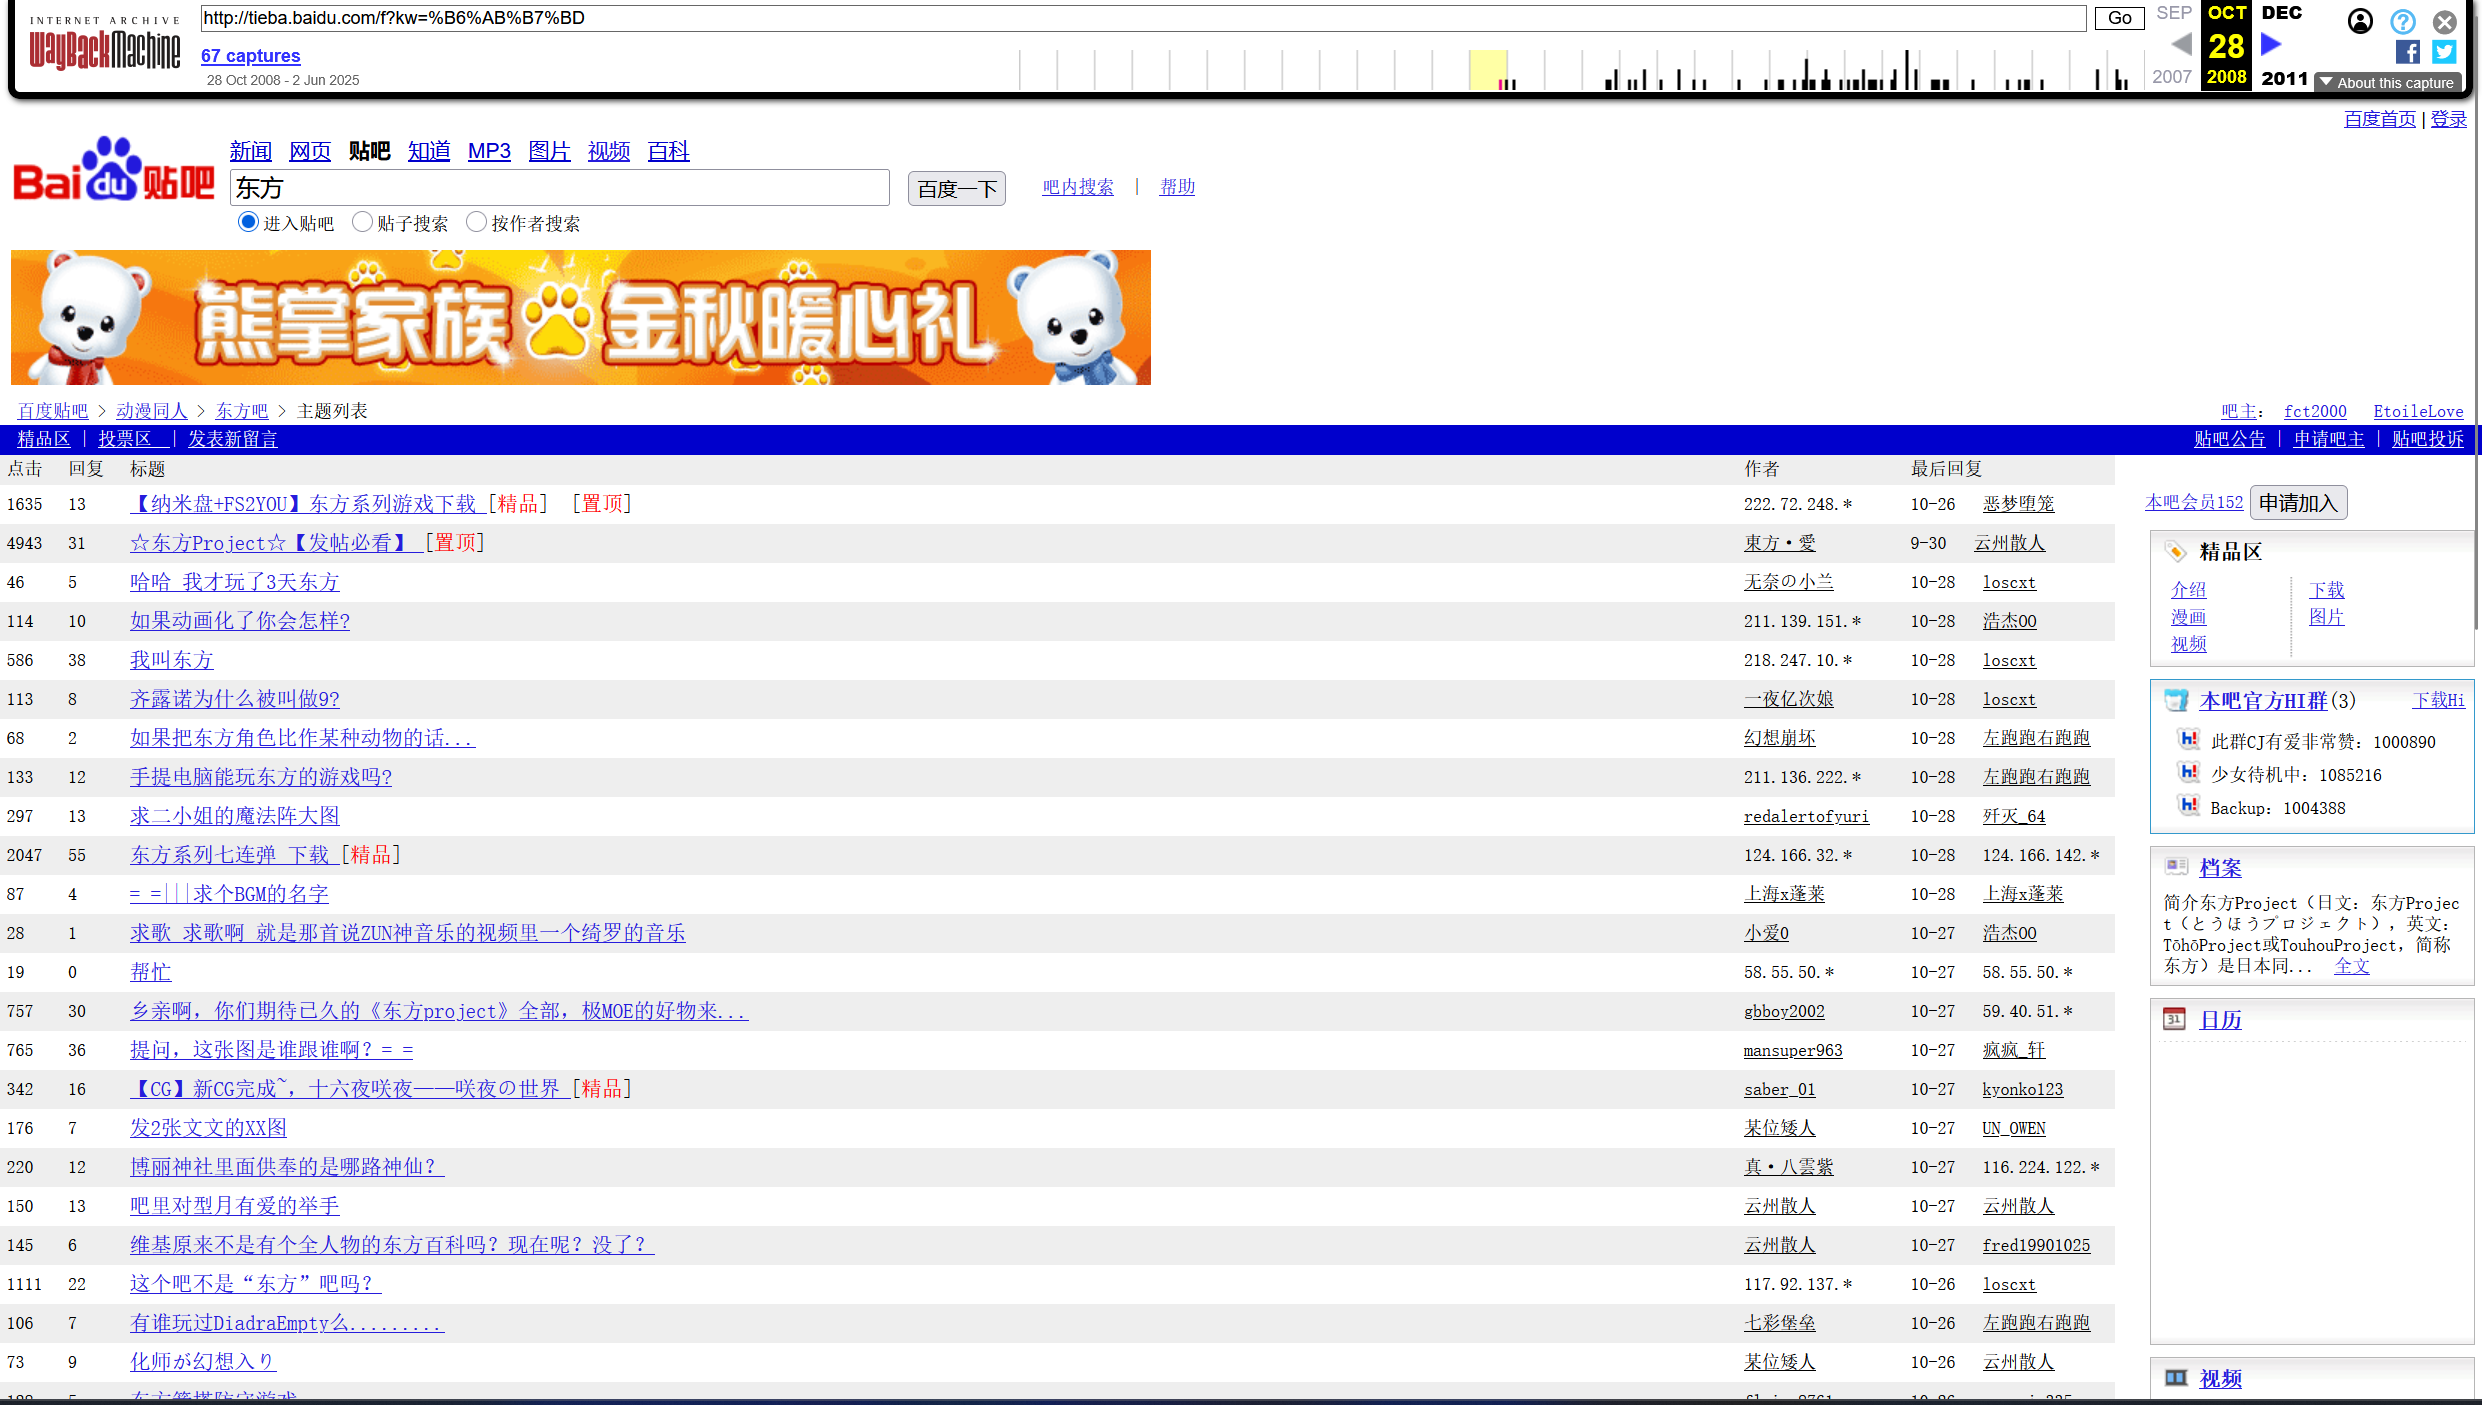The width and height of the screenshot is (2482, 1405).
Task: Click Hi icon next to 少女待机中
Action: tap(2189, 773)
